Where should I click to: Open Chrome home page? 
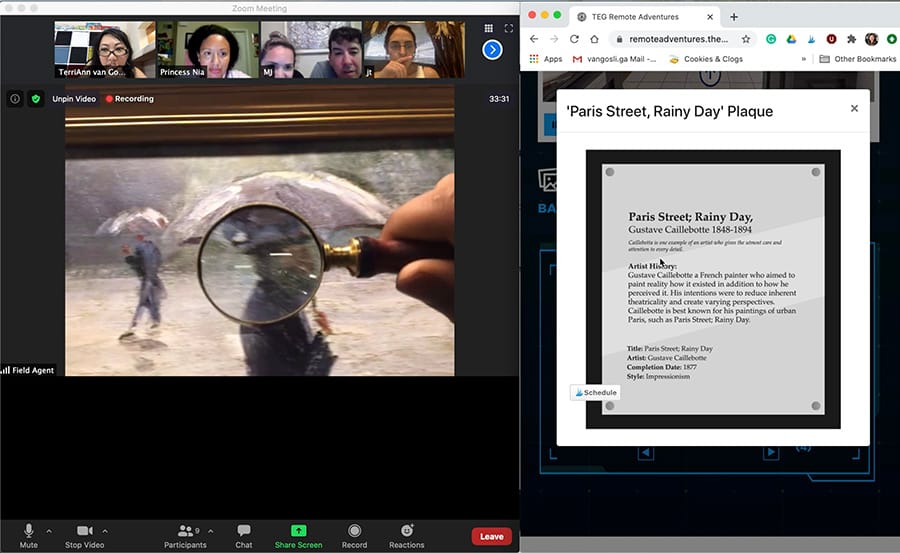point(594,39)
